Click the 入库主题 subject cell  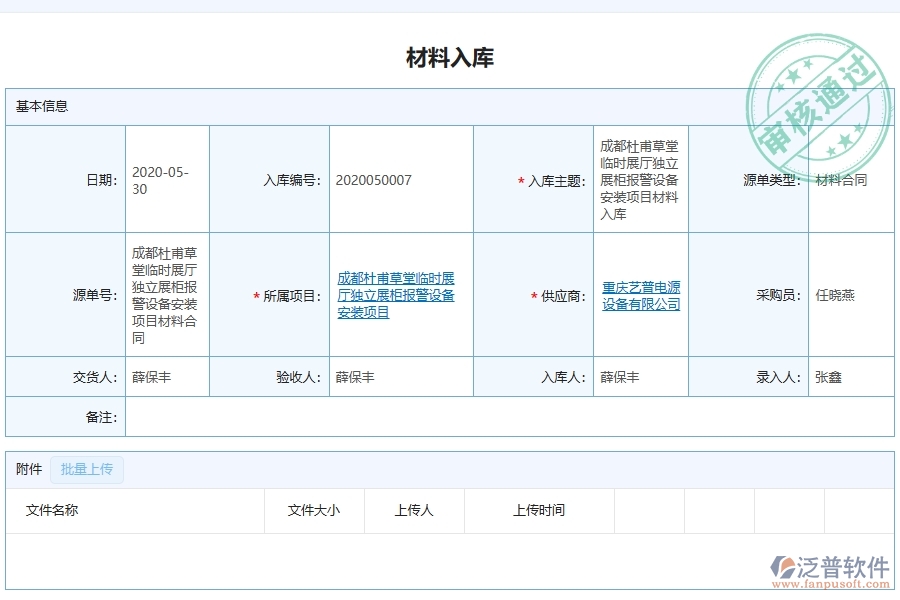pyautogui.click(x=638, y=178)
